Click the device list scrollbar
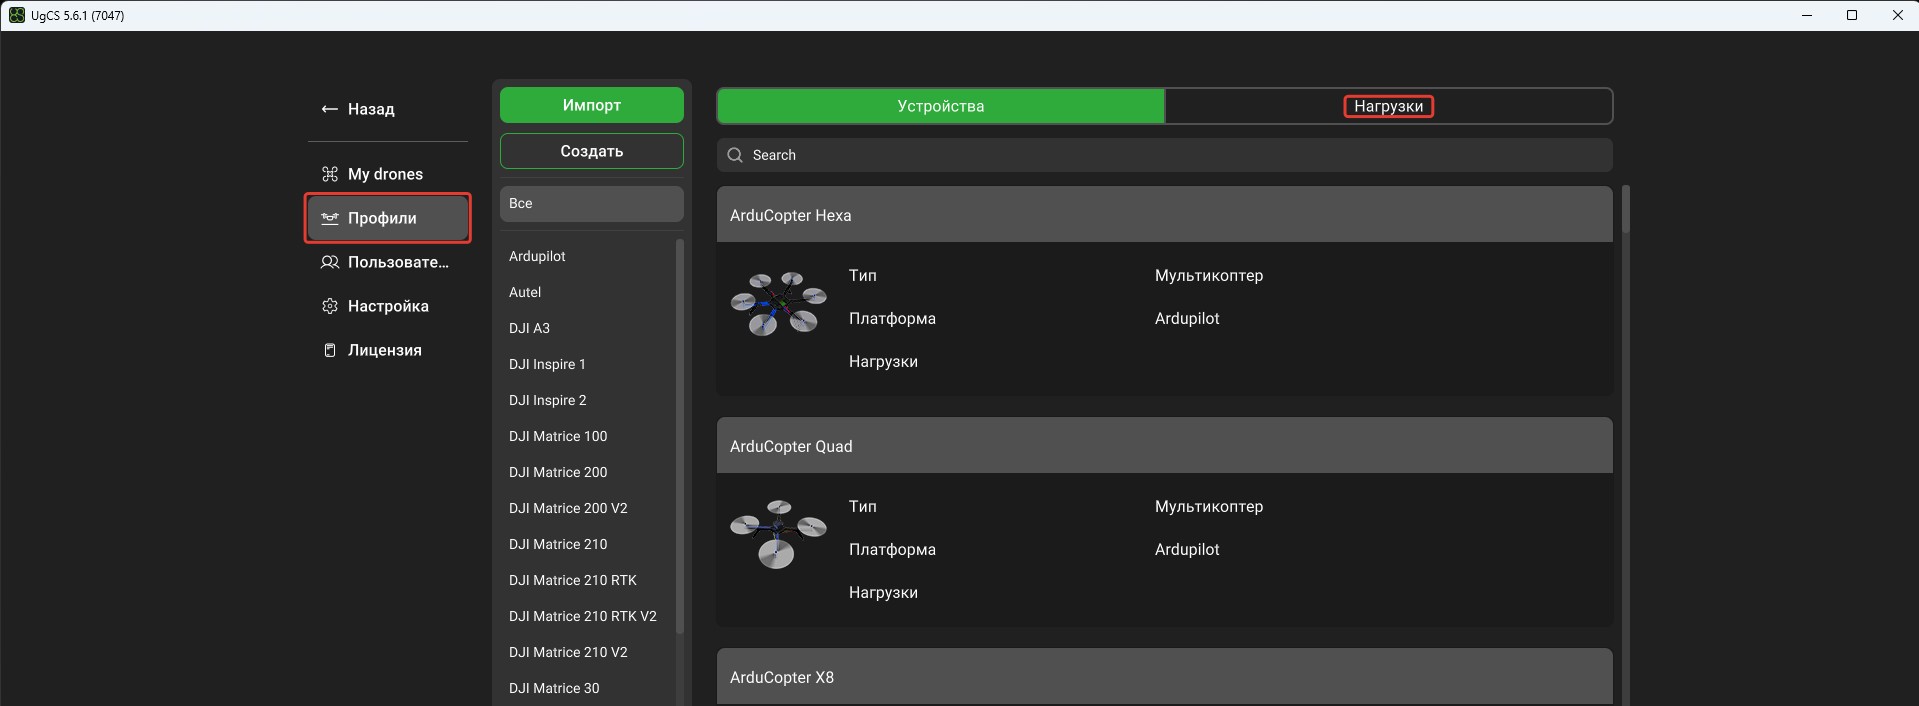The height and width of the screenshot is (706, 1919). click(1626, 209)
